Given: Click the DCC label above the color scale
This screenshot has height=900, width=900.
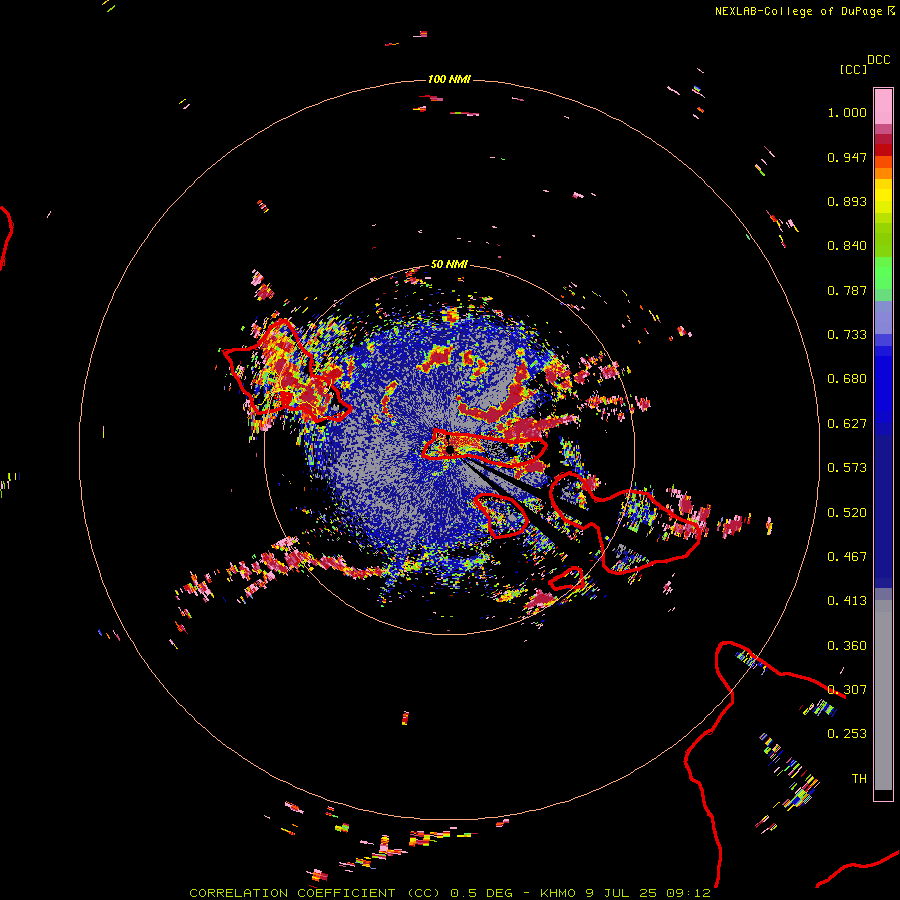Looking at the screenshot, I should point(879,60).
